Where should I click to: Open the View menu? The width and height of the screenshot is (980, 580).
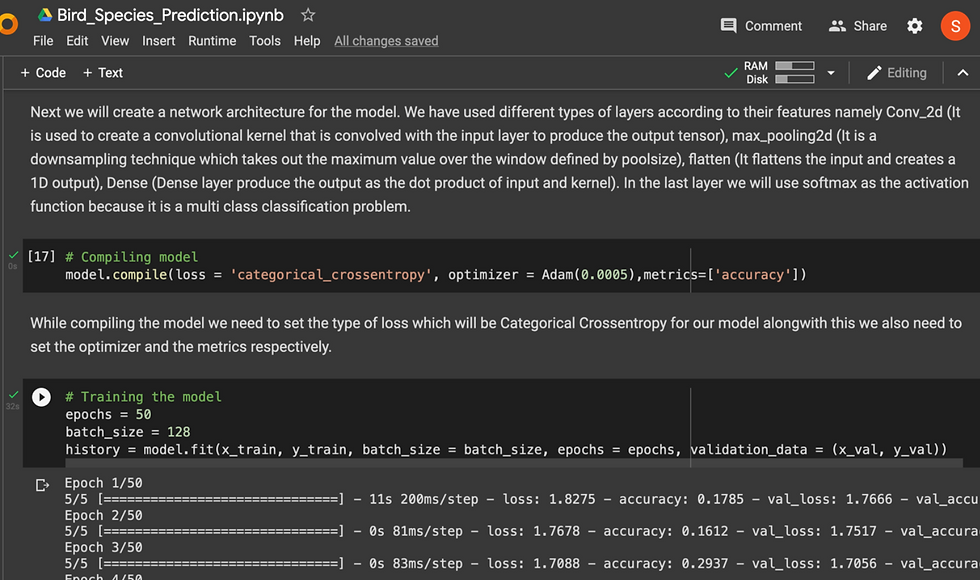click(x=115, y=41)
